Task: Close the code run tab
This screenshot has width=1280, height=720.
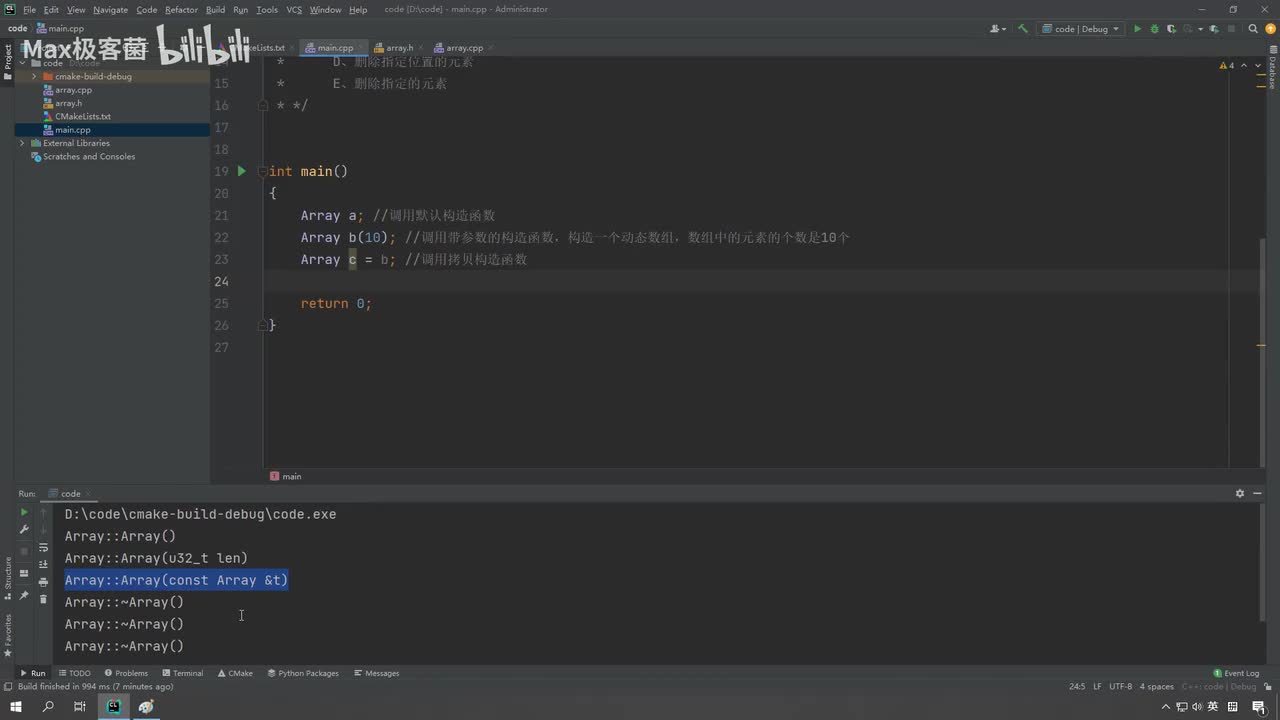Action: point(88,493)
